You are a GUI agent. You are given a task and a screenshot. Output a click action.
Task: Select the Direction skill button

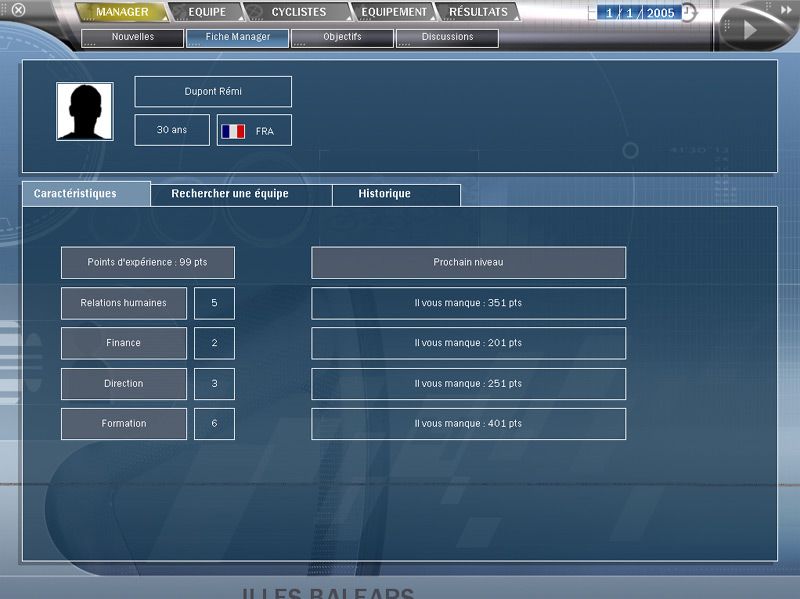pos(124,384)
